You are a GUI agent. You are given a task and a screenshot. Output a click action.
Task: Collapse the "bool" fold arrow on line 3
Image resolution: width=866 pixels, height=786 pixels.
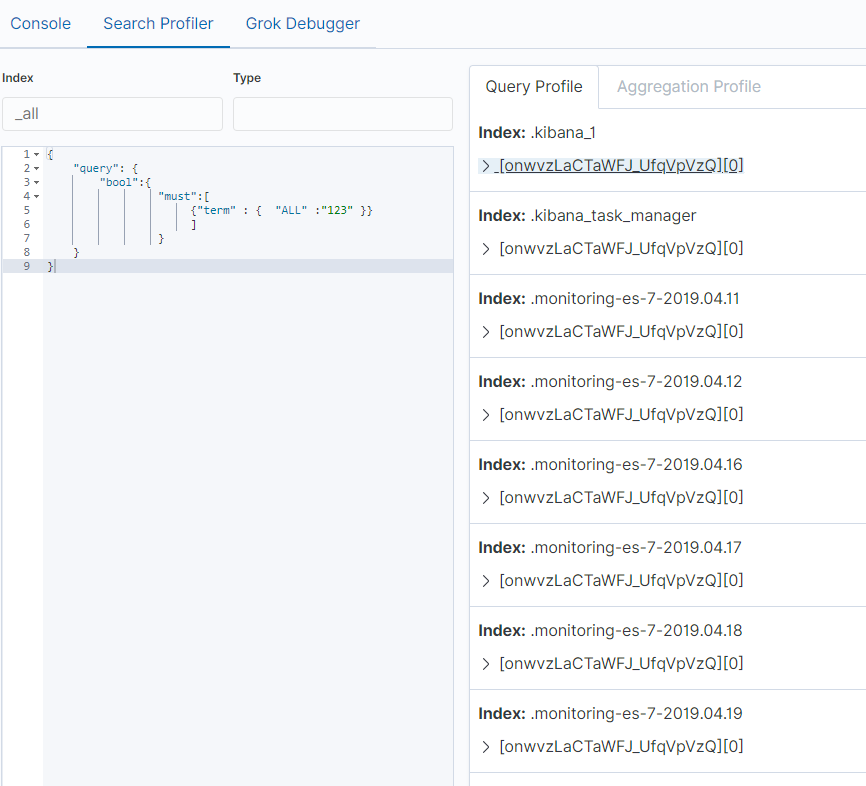(36, 182)
